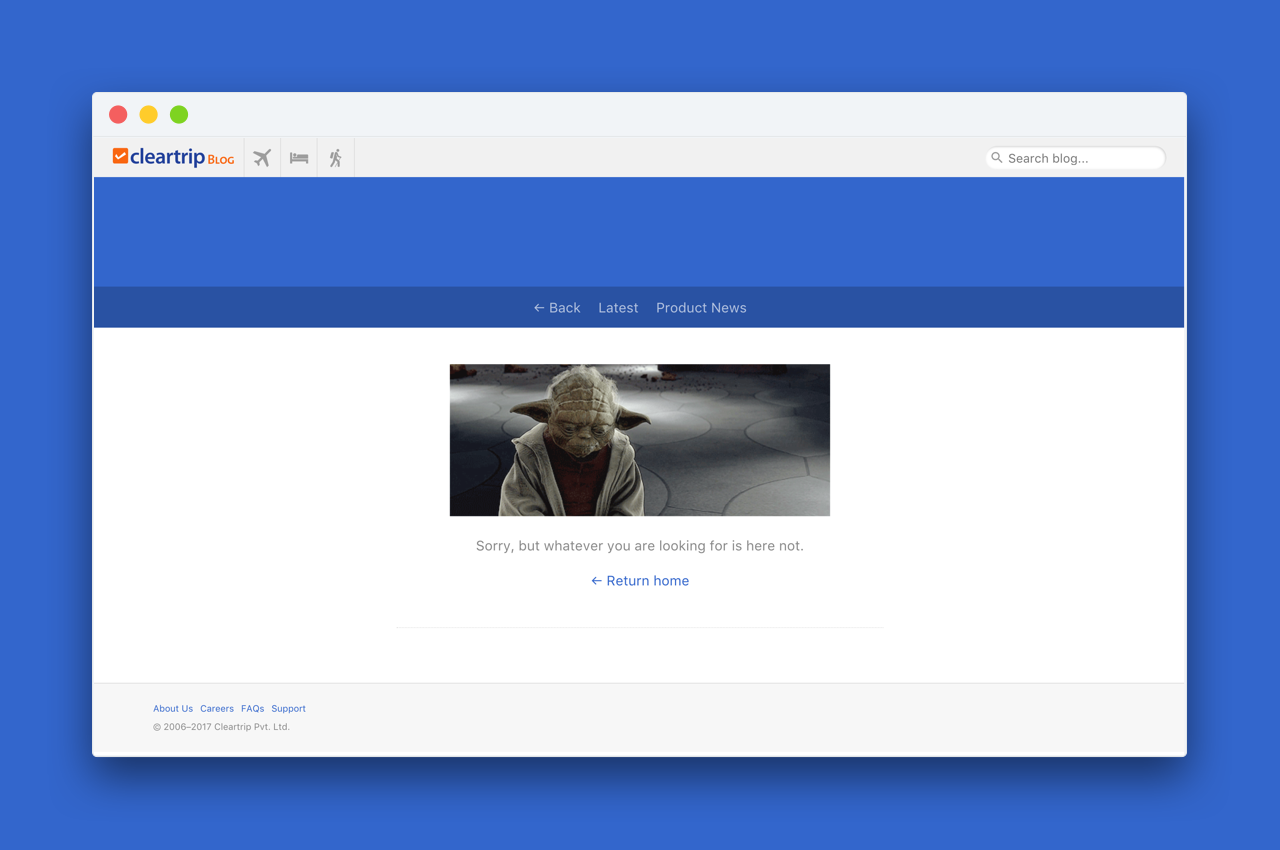Click the Yoda 404 image
Image resolution: width=1280 pixels, height=850 pixels.
click(640, 440)
